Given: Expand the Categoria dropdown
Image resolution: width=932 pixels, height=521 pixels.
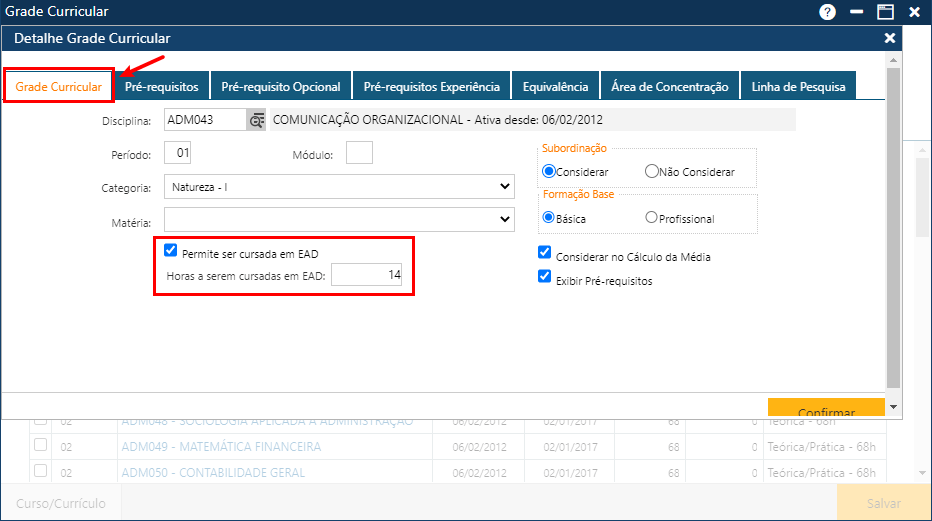Looking at the screenshot, I should tap(340, 187).
